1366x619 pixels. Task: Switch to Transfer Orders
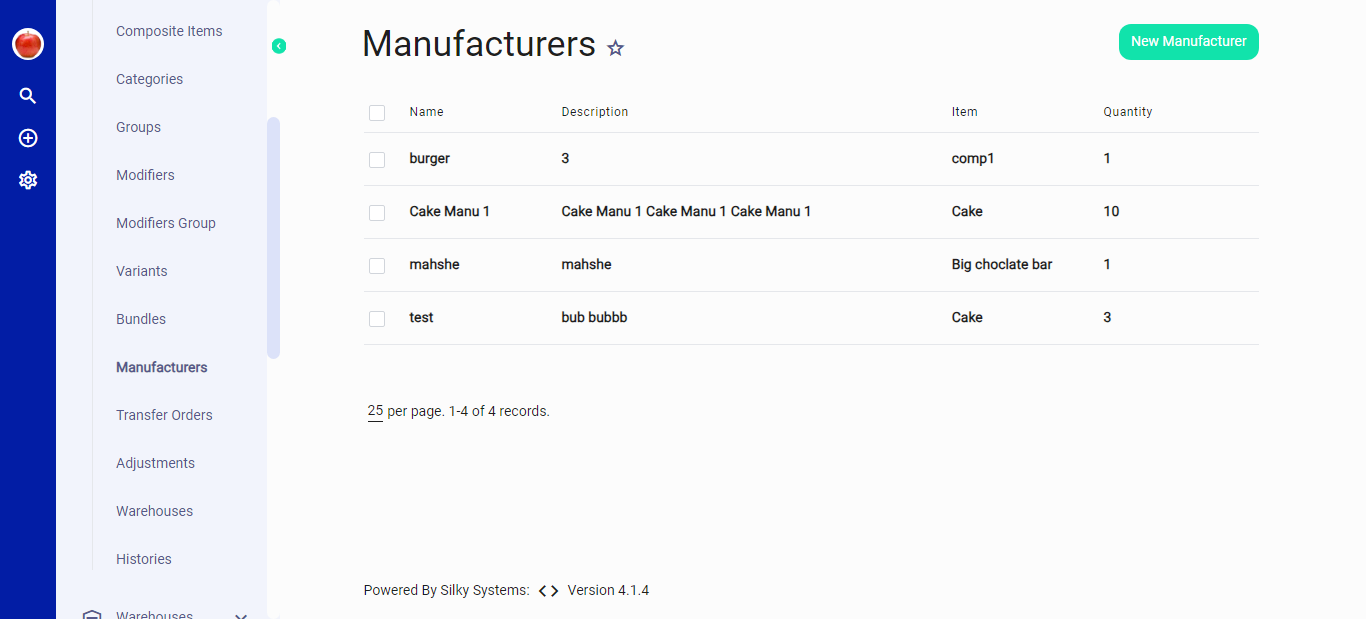164,414
